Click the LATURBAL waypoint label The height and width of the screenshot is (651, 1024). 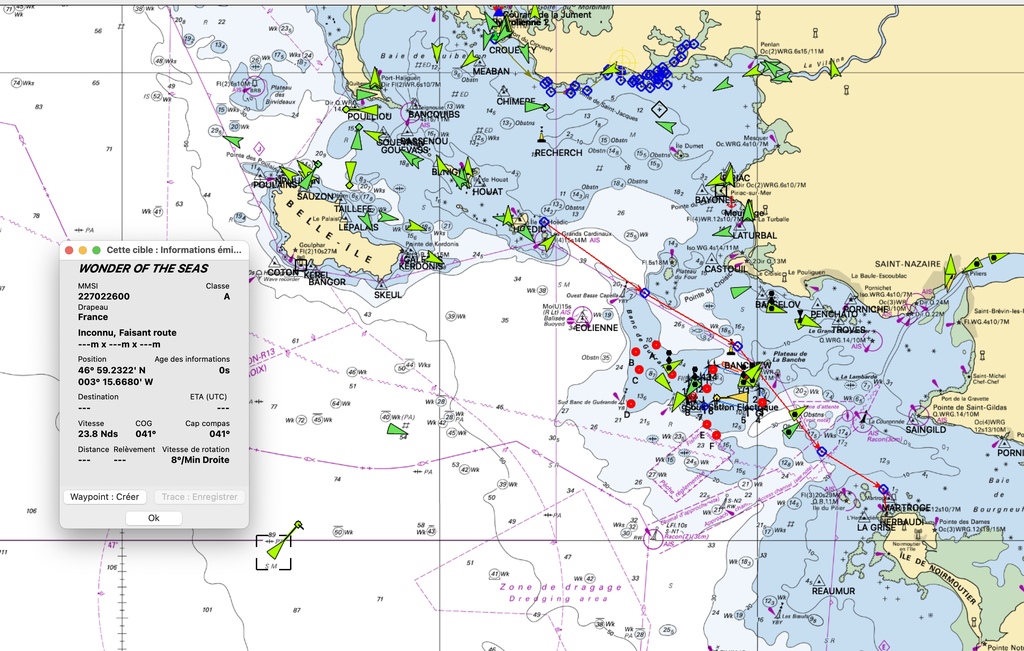[755, 236]
